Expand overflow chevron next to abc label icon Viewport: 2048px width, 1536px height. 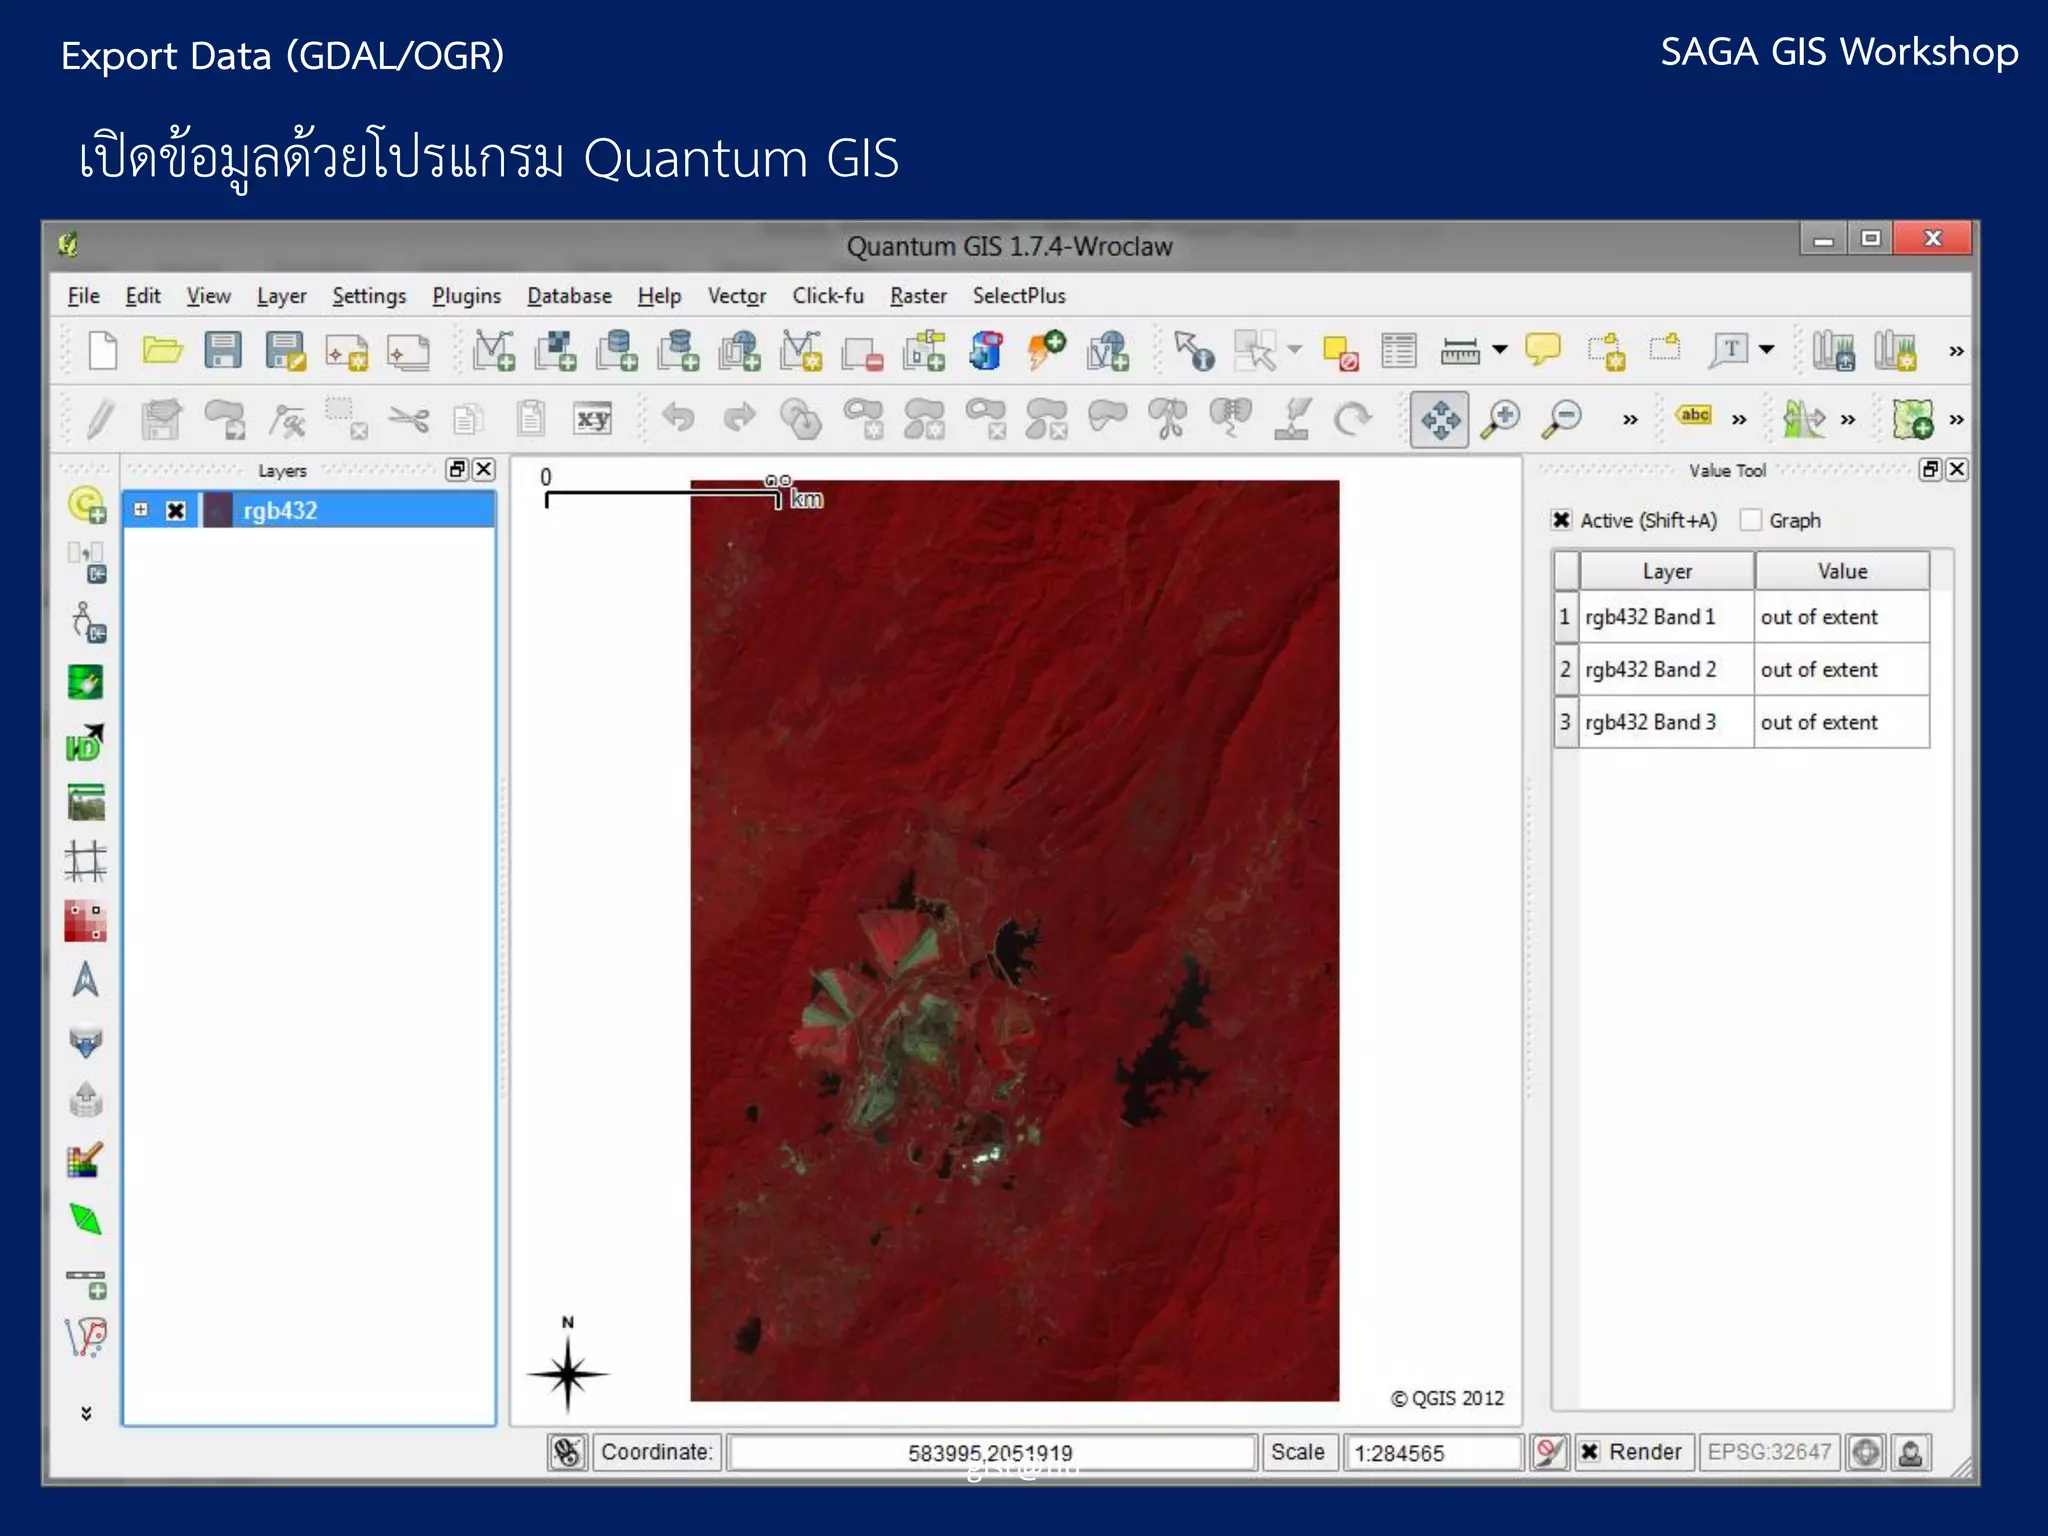coord(1739,420)
